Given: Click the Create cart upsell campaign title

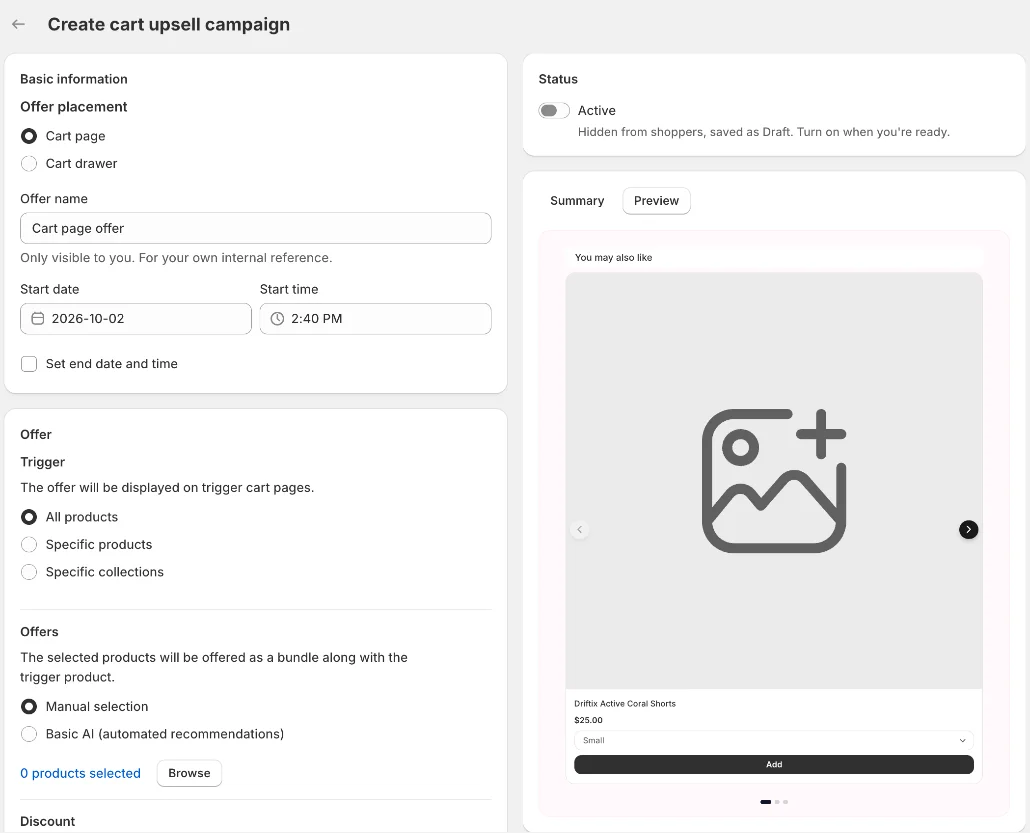Looking at the screenshot, I should click(169, 24).
